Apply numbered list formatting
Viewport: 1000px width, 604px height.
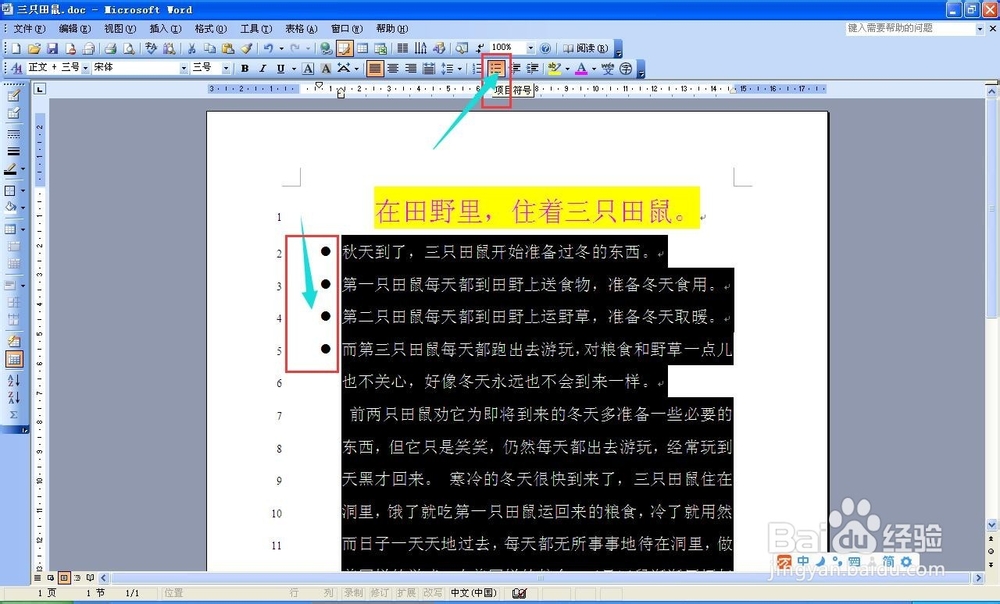(x=475, y=68)
